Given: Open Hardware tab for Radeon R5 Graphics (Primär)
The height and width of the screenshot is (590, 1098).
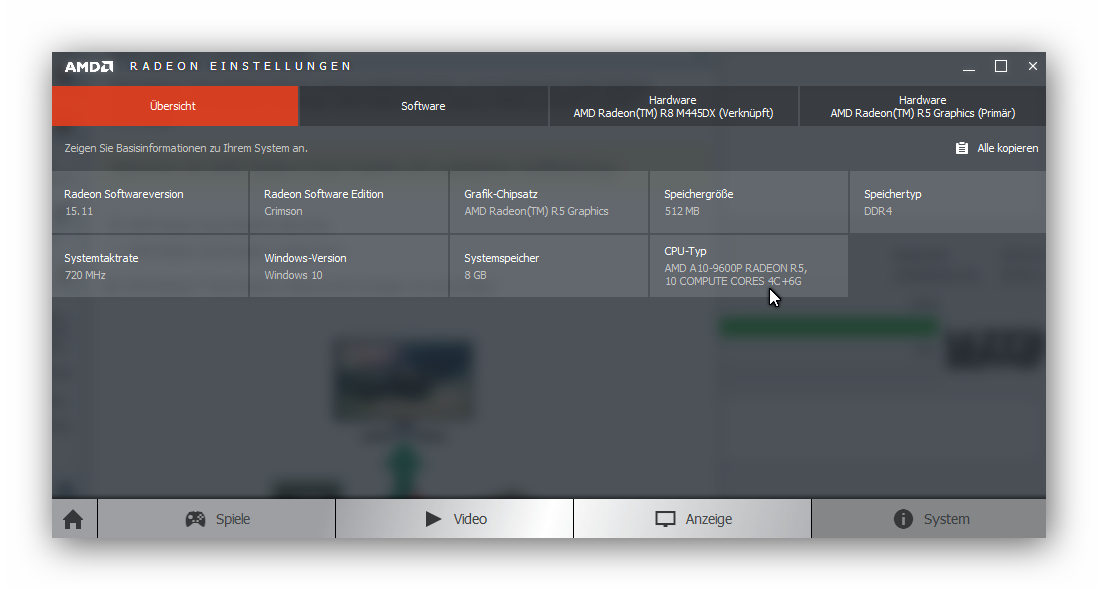Looking at the screenshot, I should pyautogui.click(x=922, y=106).
